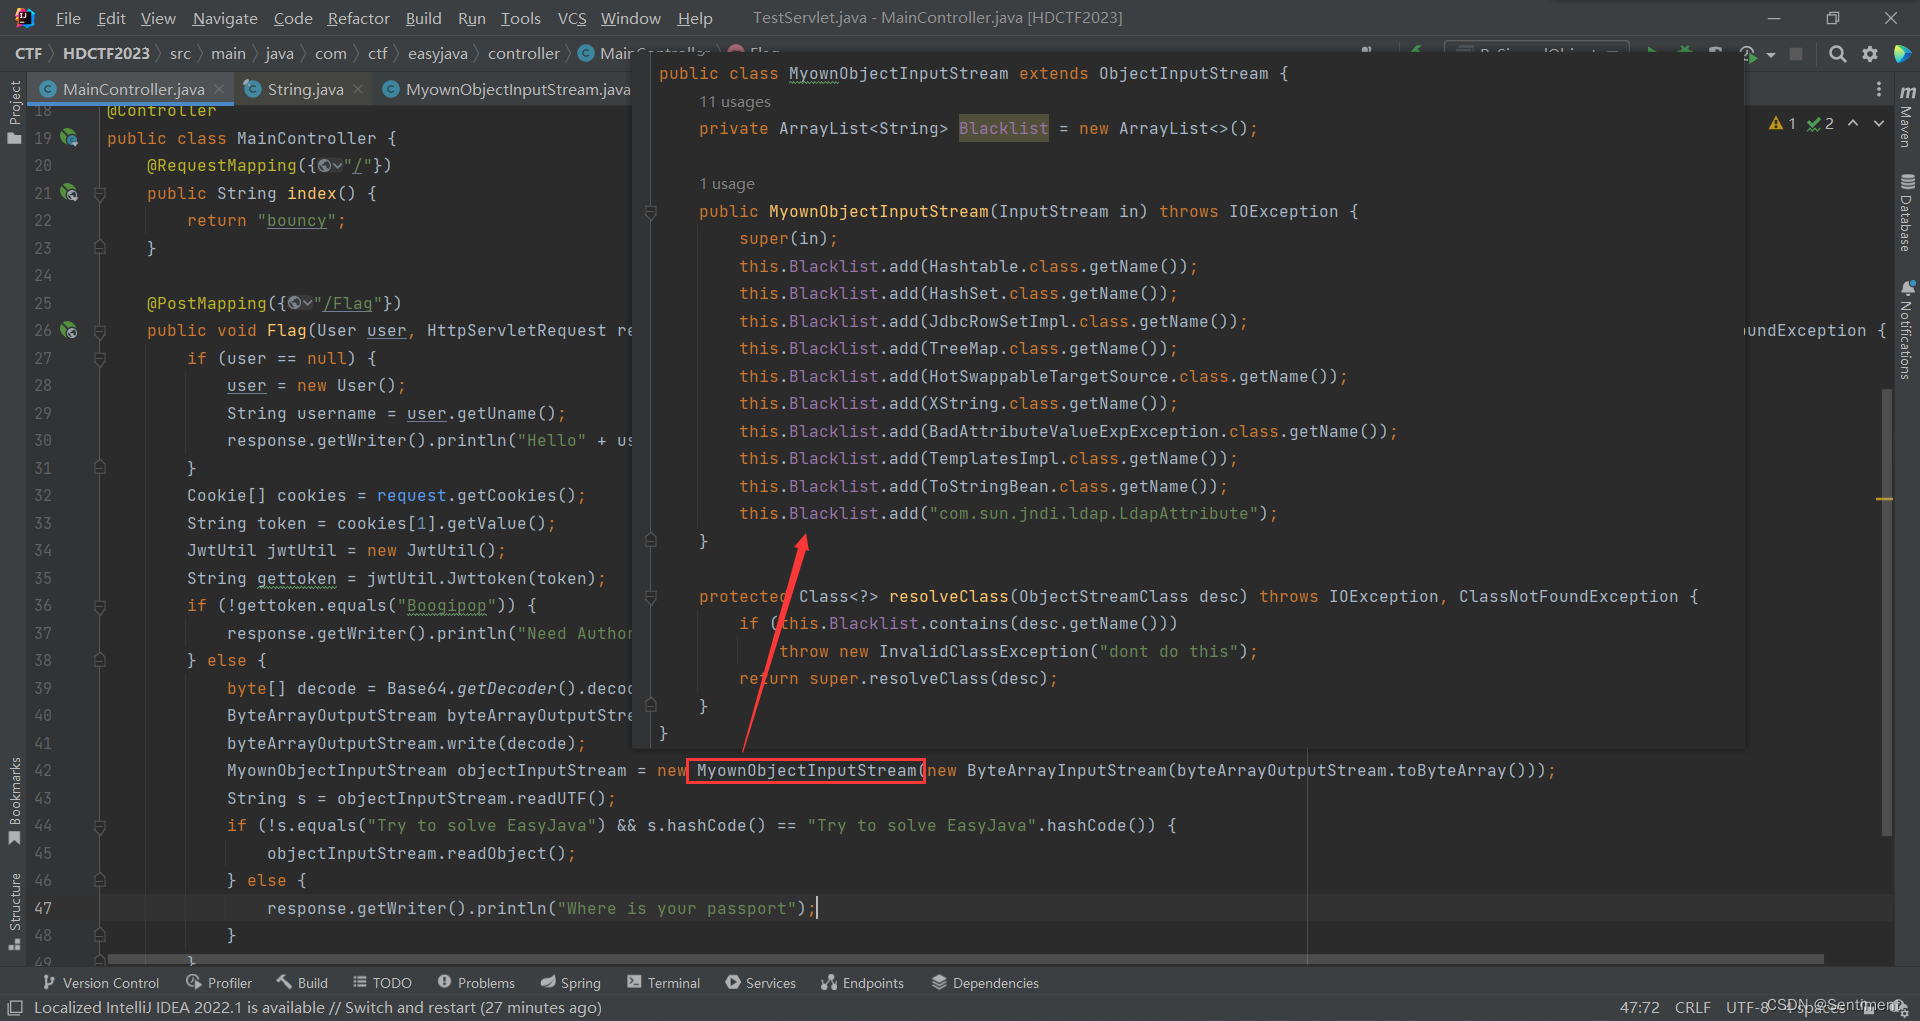Collapse the resolveClass fold marker in the popup

click(650, 597)
